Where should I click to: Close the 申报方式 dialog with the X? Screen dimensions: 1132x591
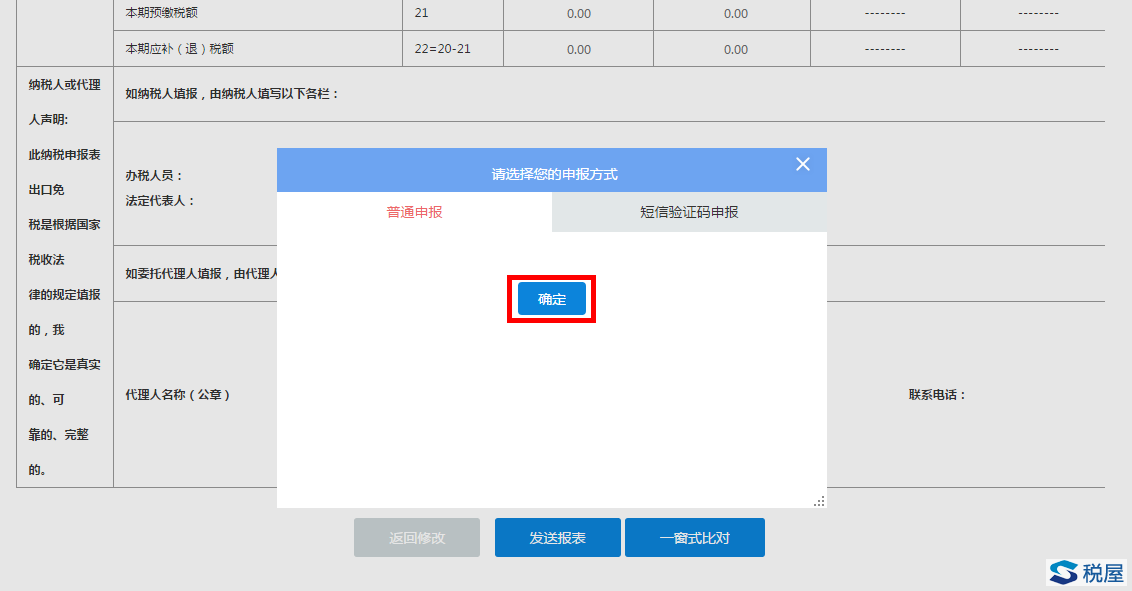tap(802, 164)
